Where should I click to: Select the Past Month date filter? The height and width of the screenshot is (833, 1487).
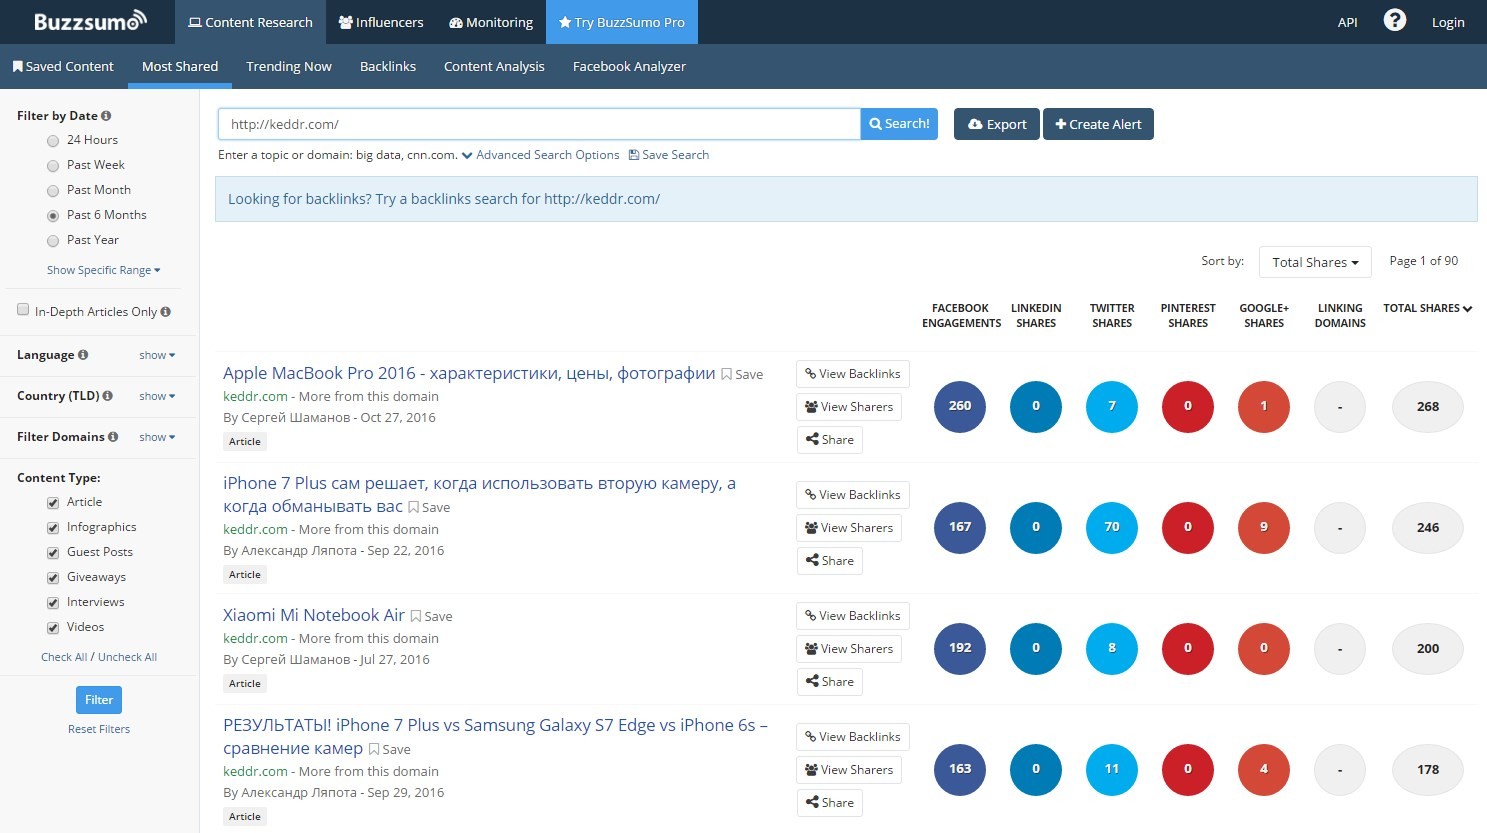pyautogui.click(x=53, y=191)
